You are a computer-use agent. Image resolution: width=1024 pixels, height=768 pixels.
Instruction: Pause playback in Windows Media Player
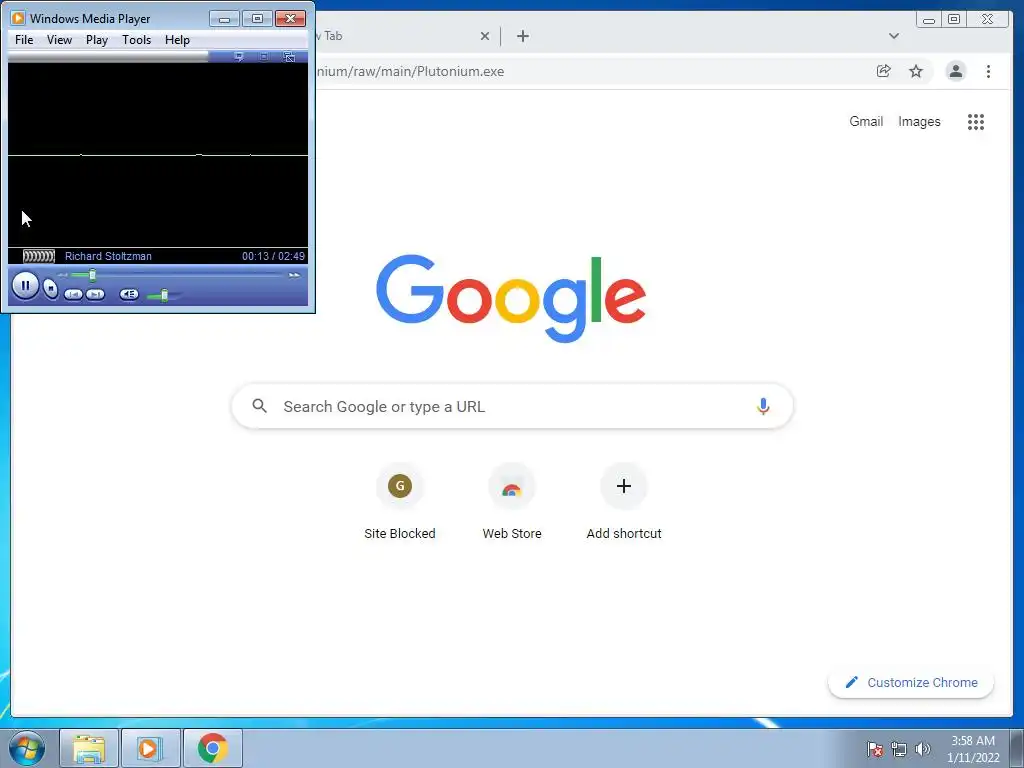coord(25,285)
